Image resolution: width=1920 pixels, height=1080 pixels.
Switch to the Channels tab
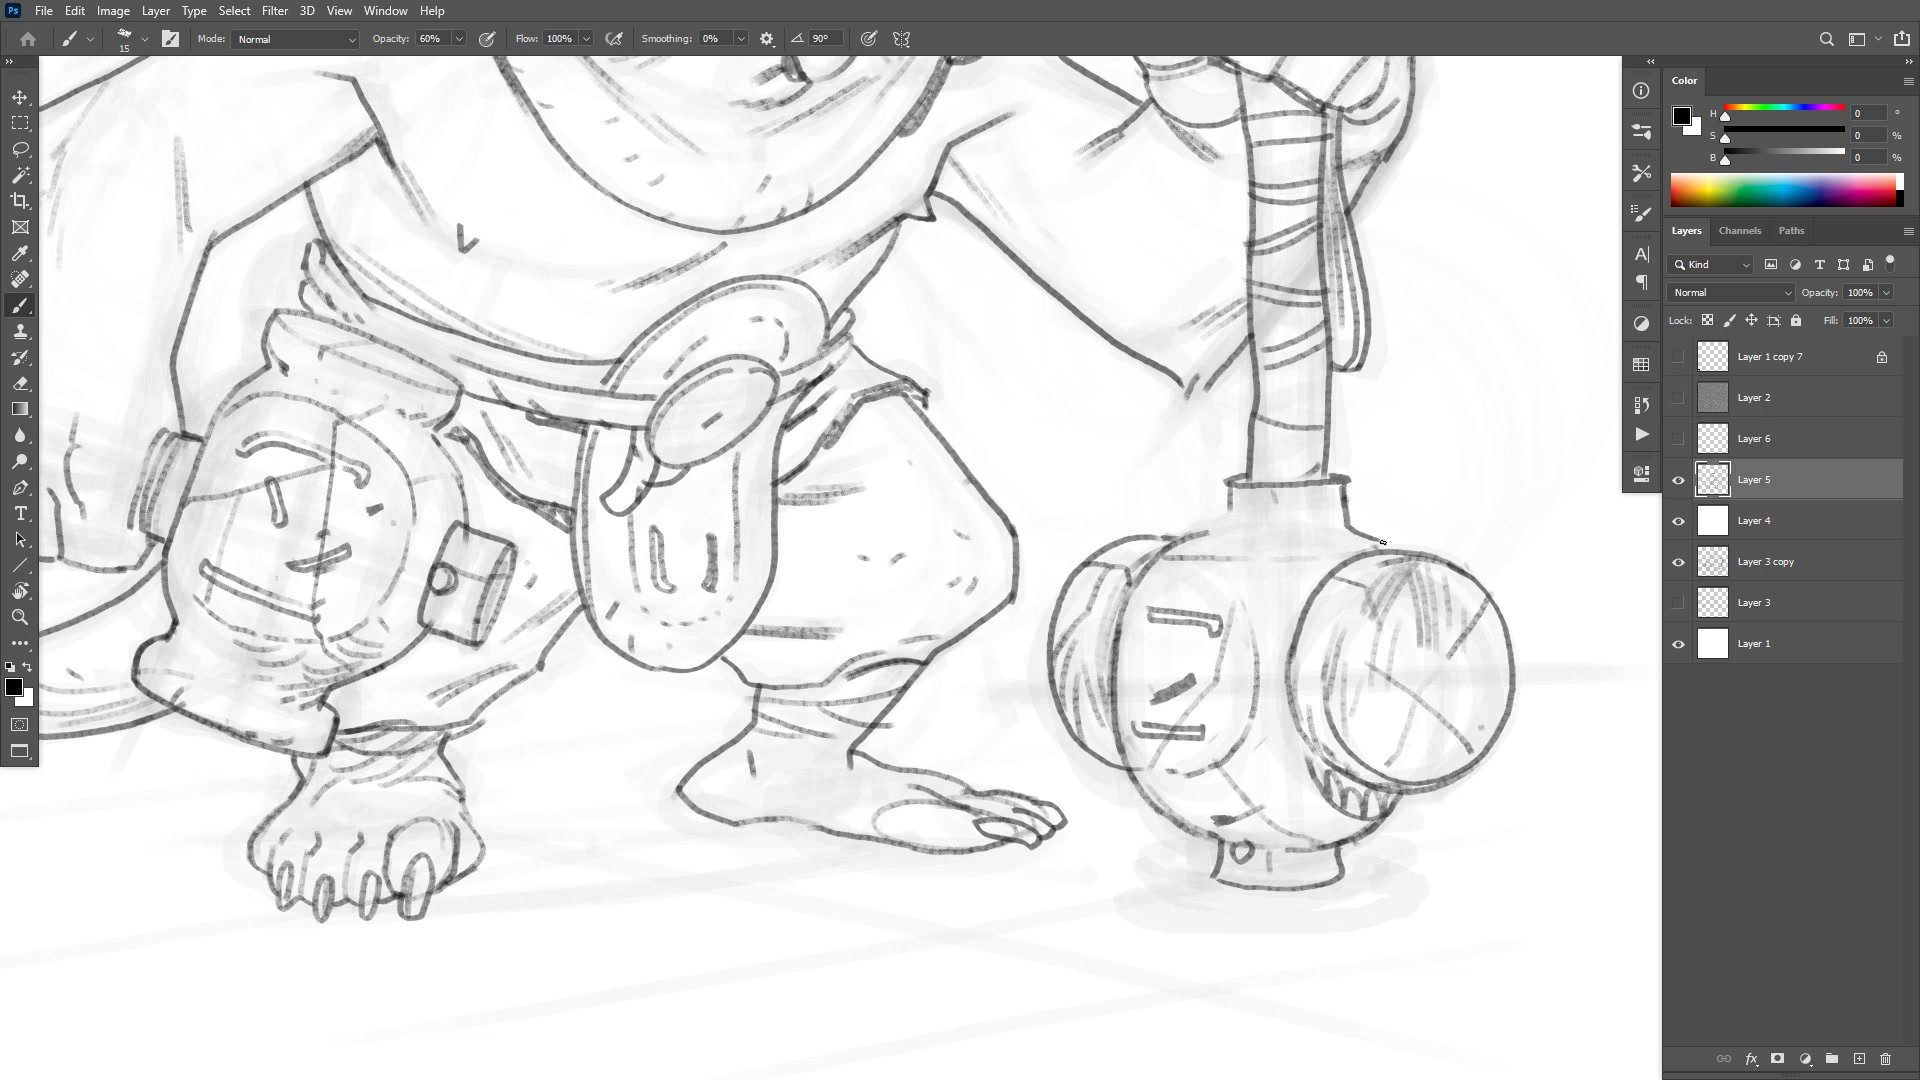(x=1739, y=231)
